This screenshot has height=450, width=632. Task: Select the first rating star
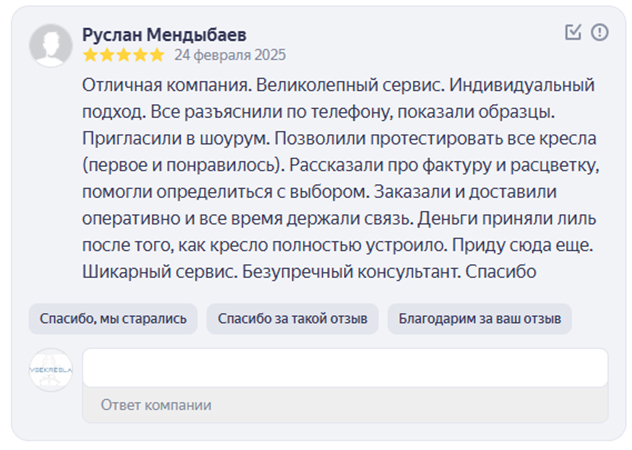point(90,55)
